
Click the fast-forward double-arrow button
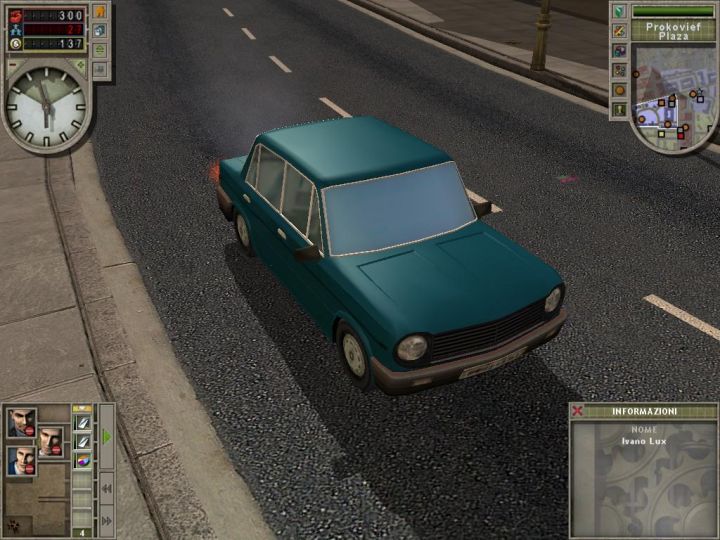click(x=106, y=520)
